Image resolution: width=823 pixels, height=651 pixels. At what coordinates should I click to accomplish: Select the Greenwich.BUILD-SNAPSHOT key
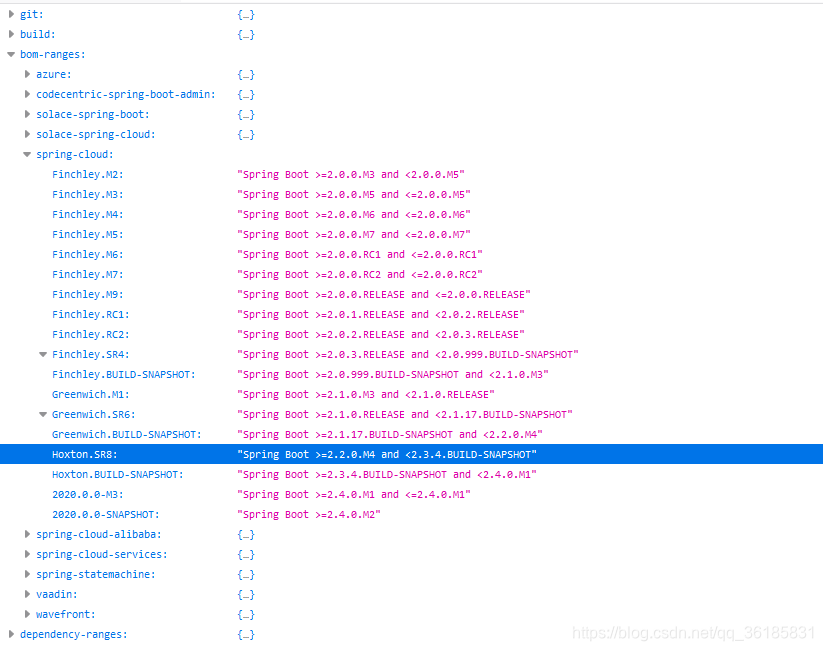(x=126, y=434)
